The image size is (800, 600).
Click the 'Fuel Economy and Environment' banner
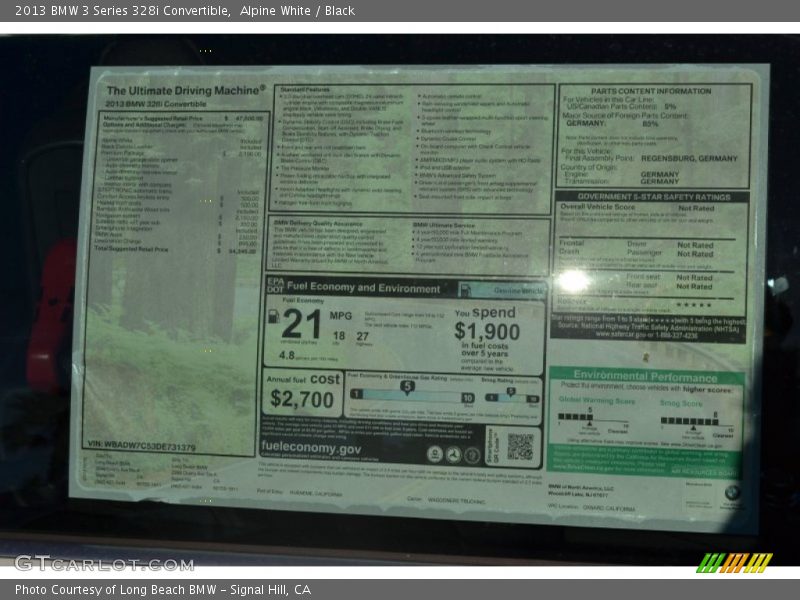(x=363, y=288)
